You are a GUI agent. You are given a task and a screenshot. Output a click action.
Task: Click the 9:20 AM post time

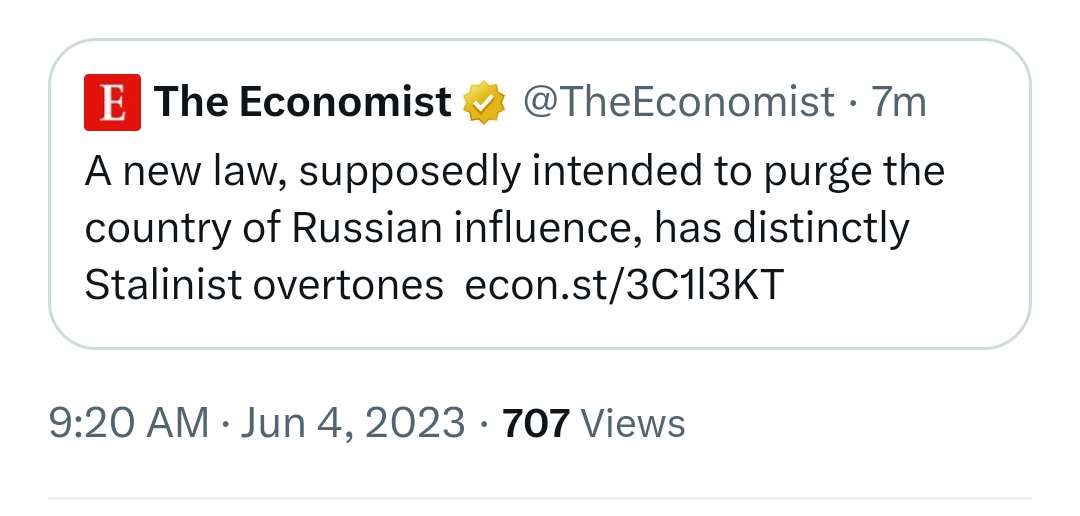[128, 423]
